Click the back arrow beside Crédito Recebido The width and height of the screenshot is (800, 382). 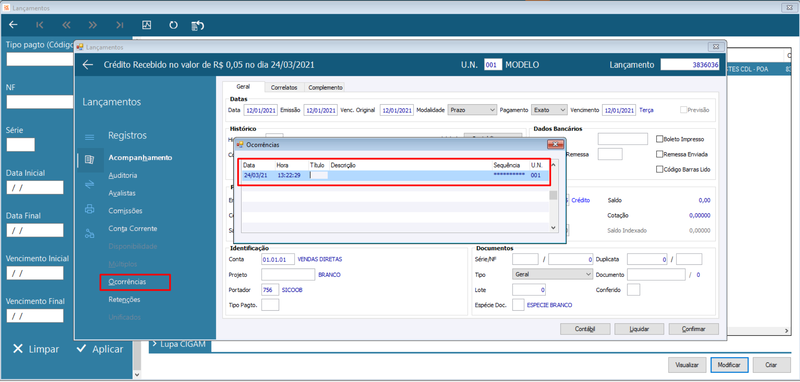(88, 65)
